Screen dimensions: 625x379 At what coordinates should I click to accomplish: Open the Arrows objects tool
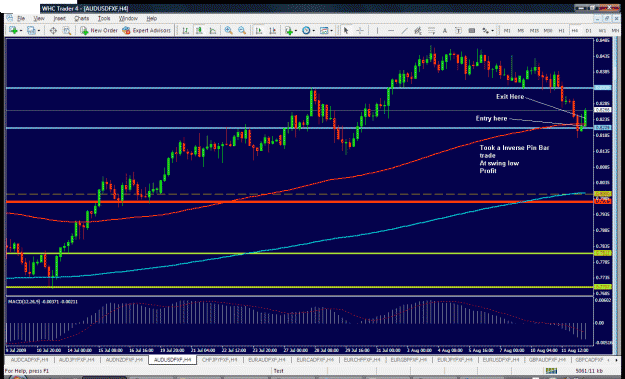pyautogui.click(x=486, y=30)
